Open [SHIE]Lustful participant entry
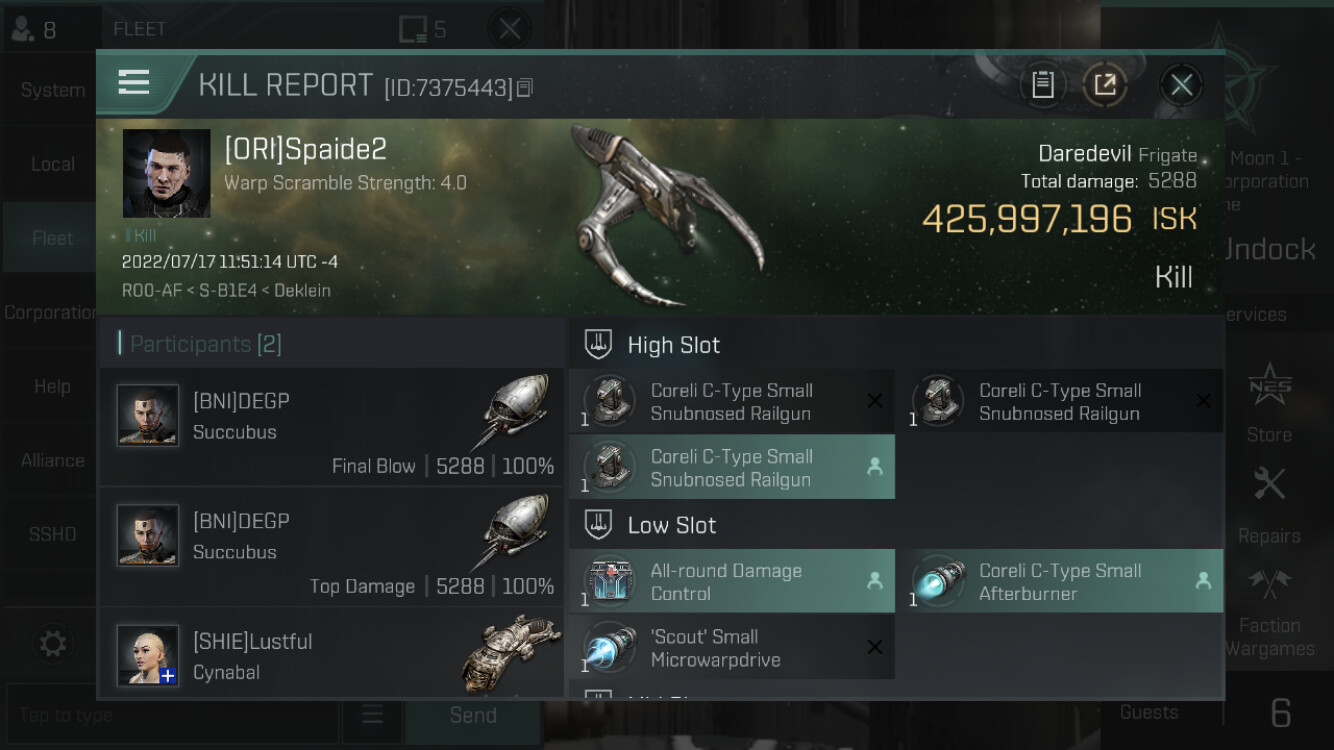Viewport: 1334px width, 750px height. [x=331, y=652]
